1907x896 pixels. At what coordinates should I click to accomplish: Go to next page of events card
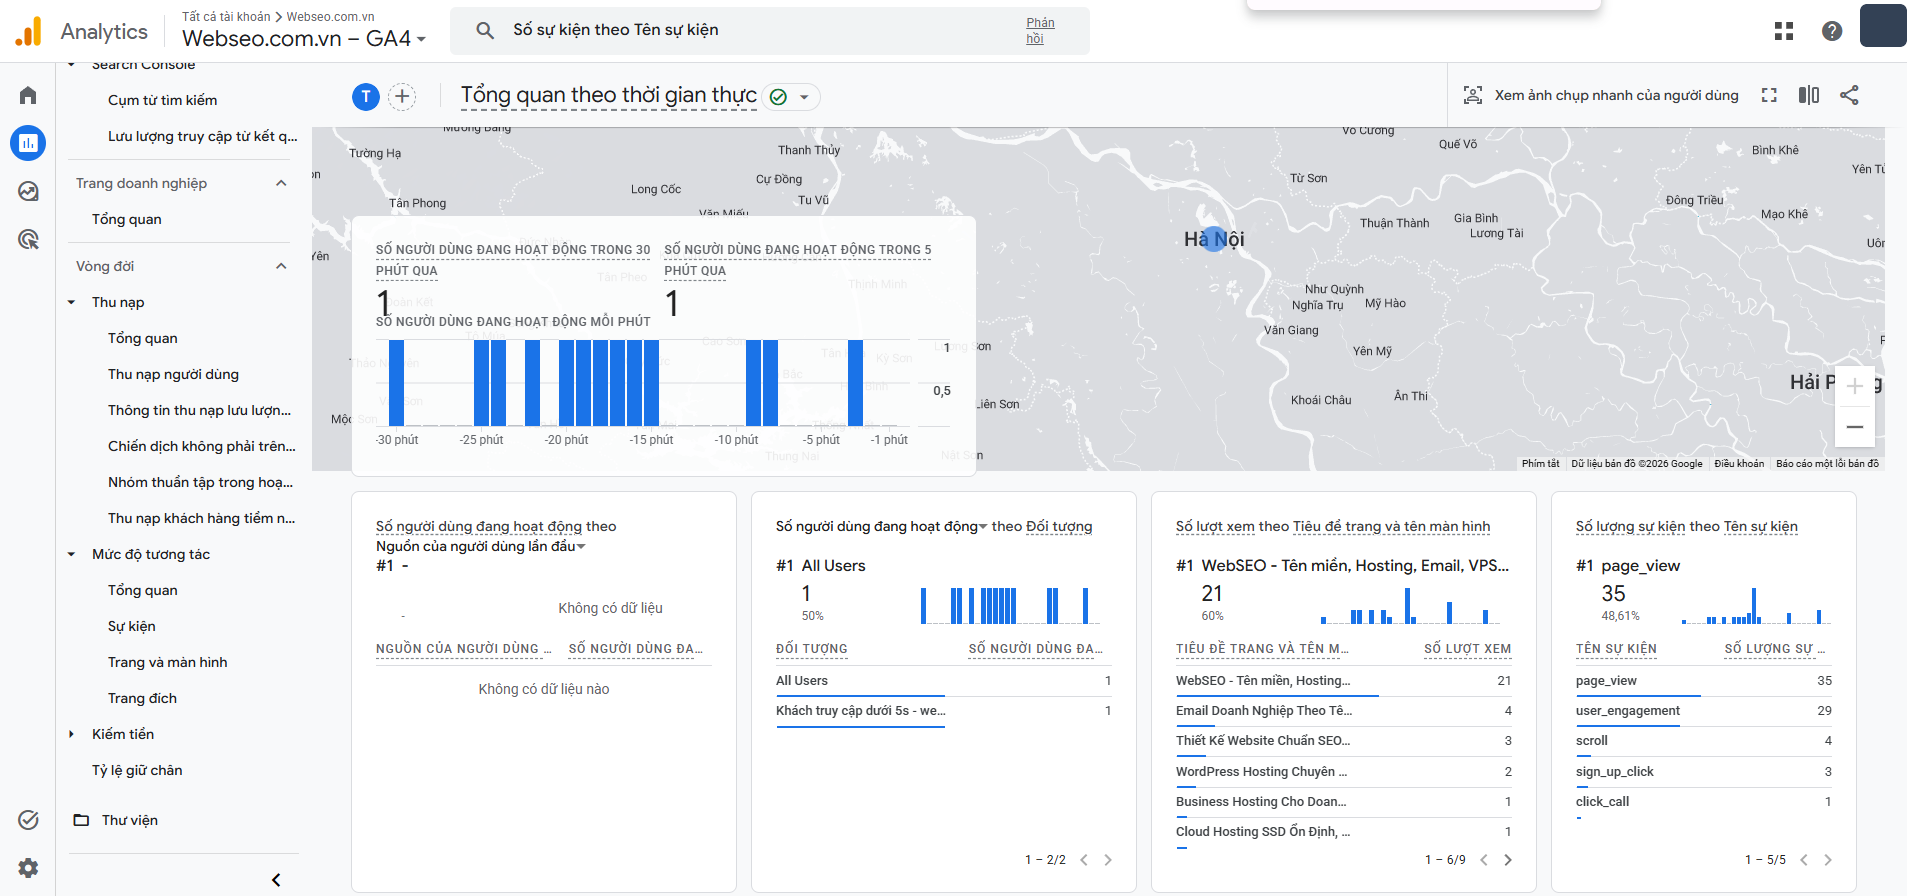(x=1828, y=860)
